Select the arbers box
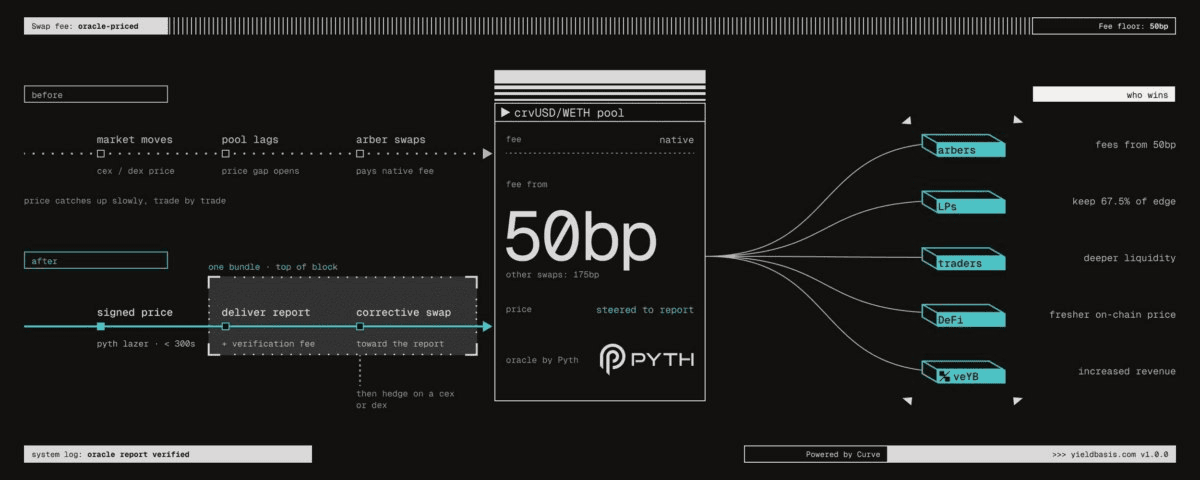1200x480 pixels. pos(963,148)
